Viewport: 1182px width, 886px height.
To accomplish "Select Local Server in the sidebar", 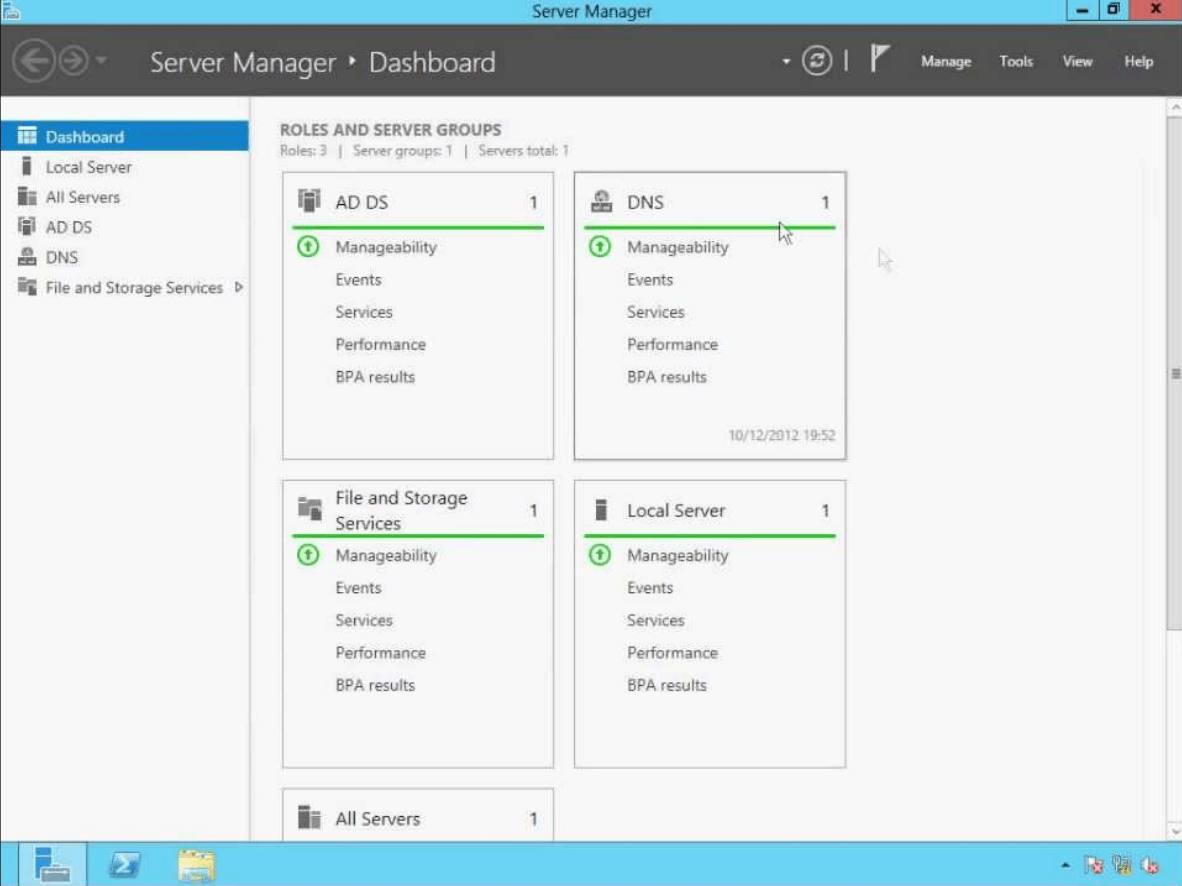I will [124, 167].
